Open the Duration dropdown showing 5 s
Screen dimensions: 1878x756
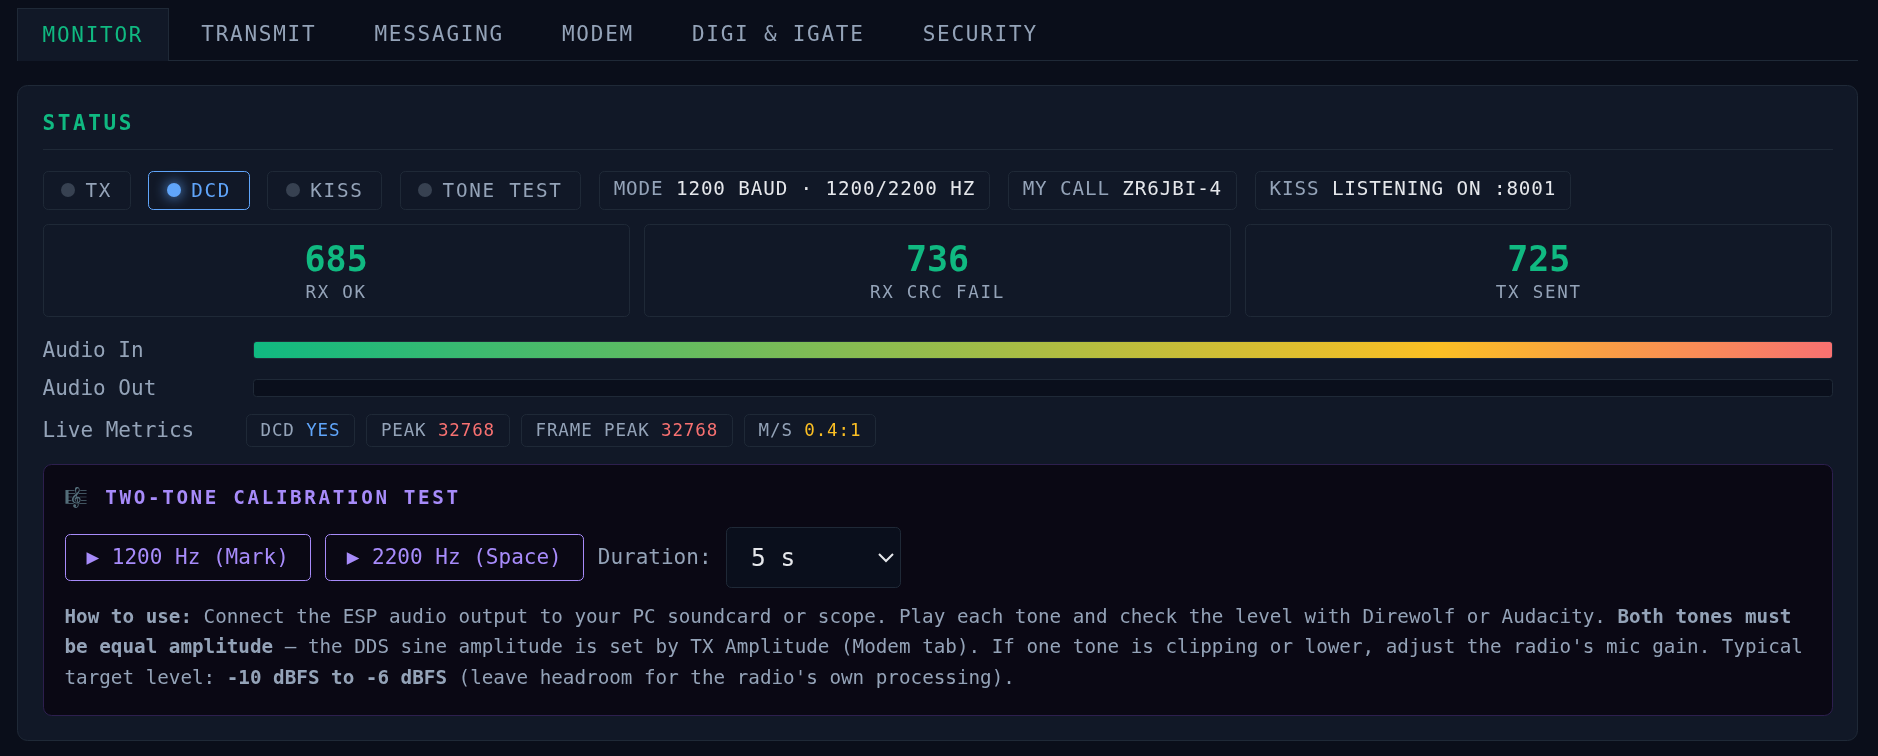[813, 557]
